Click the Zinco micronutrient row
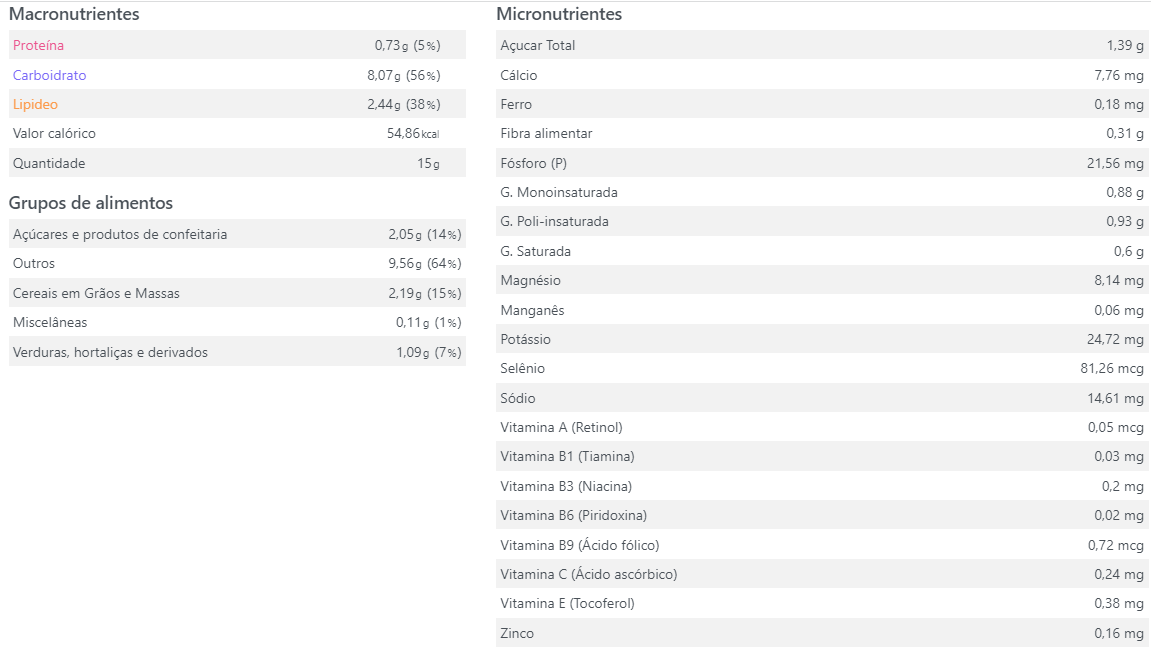Viewport: 1151px width, 649px height. [x=822, y=633]
